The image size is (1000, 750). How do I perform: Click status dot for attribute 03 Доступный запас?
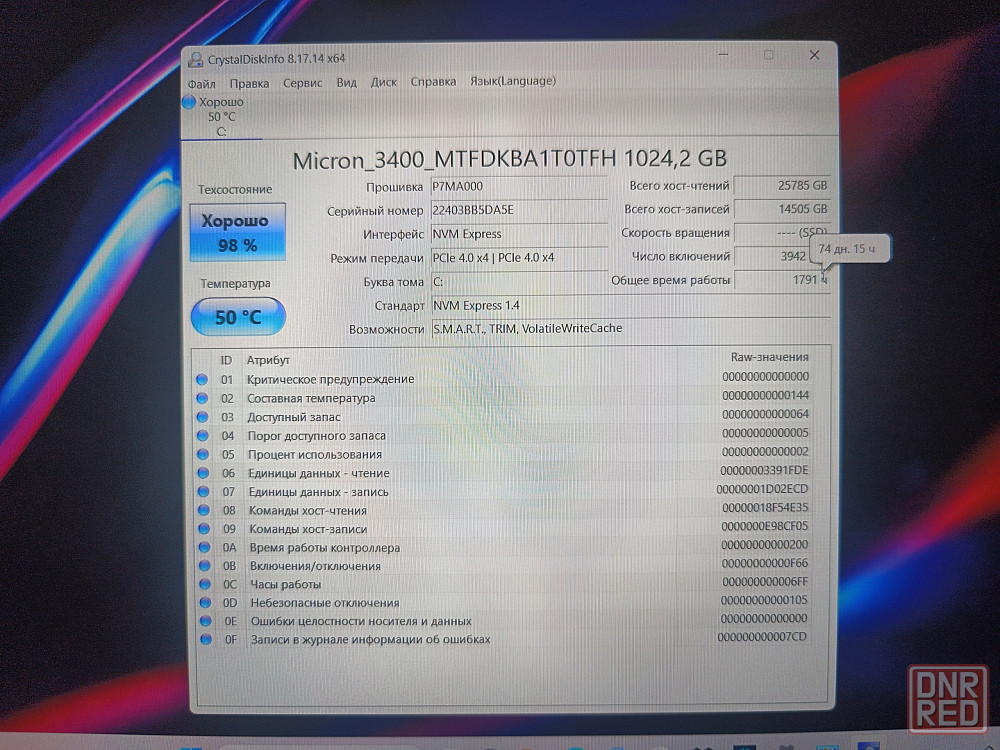coord(203,417)
